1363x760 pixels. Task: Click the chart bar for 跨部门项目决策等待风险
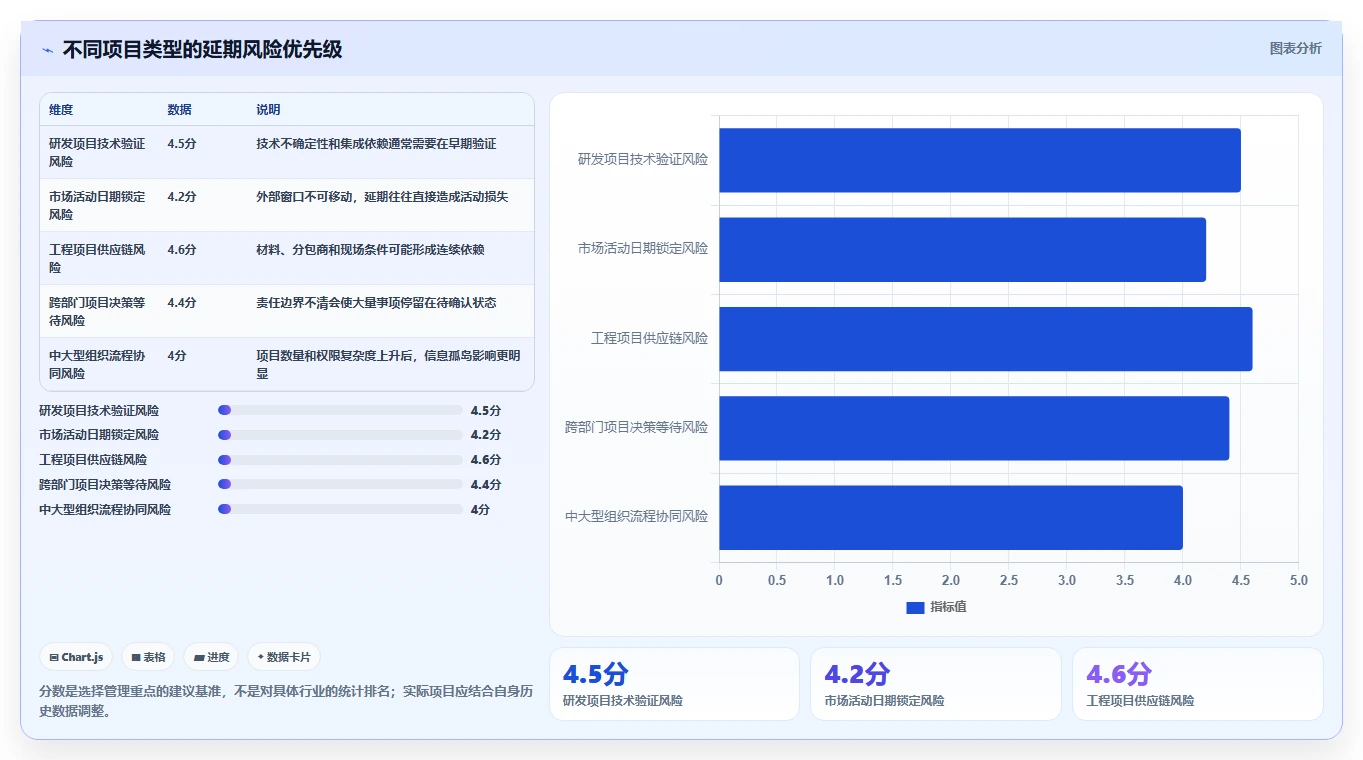pyautogui.click(x=974, y=428)
